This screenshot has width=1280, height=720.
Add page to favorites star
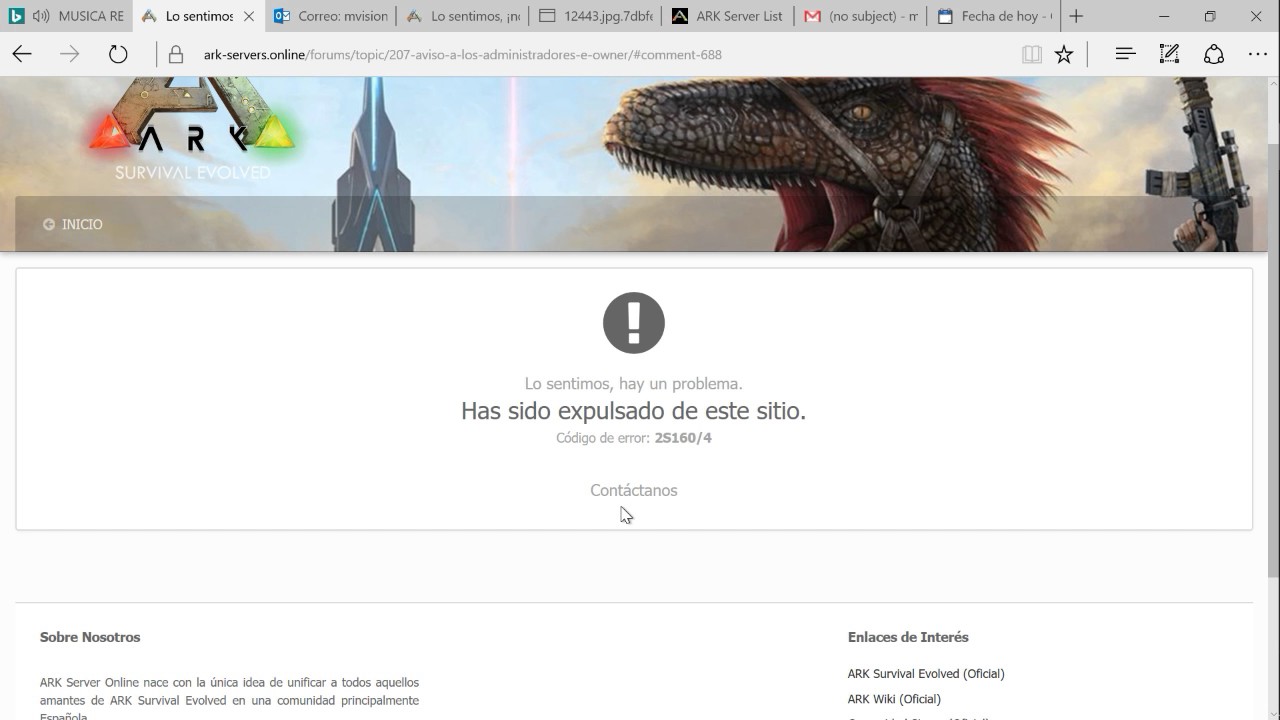point(1064,55)
